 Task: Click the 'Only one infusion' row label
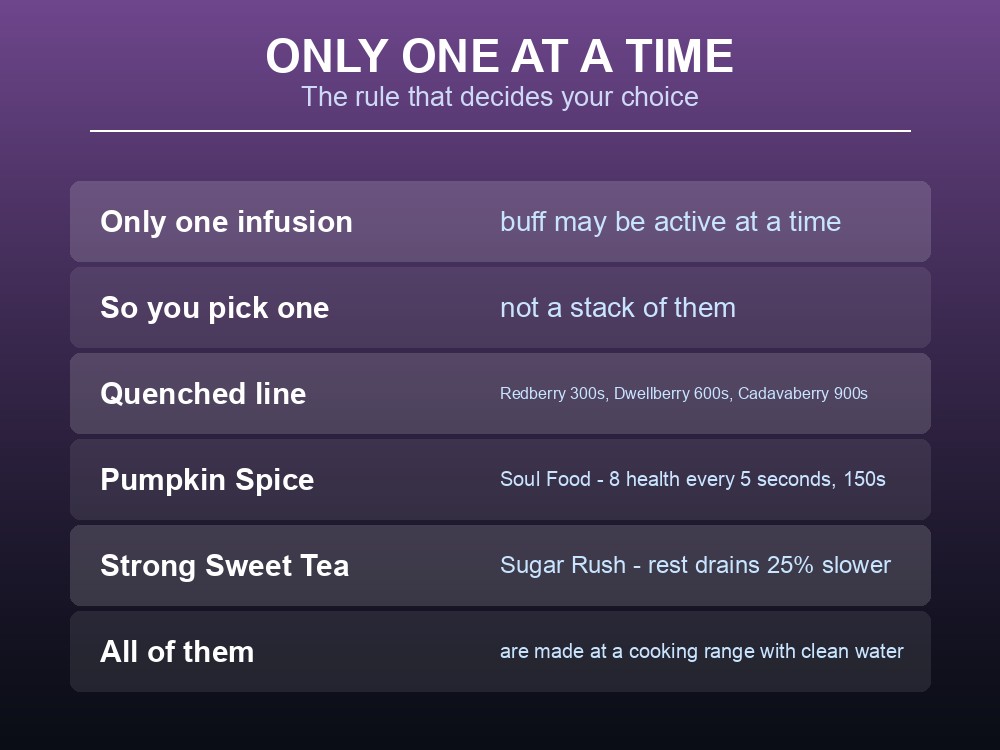(x=226, y=222)
